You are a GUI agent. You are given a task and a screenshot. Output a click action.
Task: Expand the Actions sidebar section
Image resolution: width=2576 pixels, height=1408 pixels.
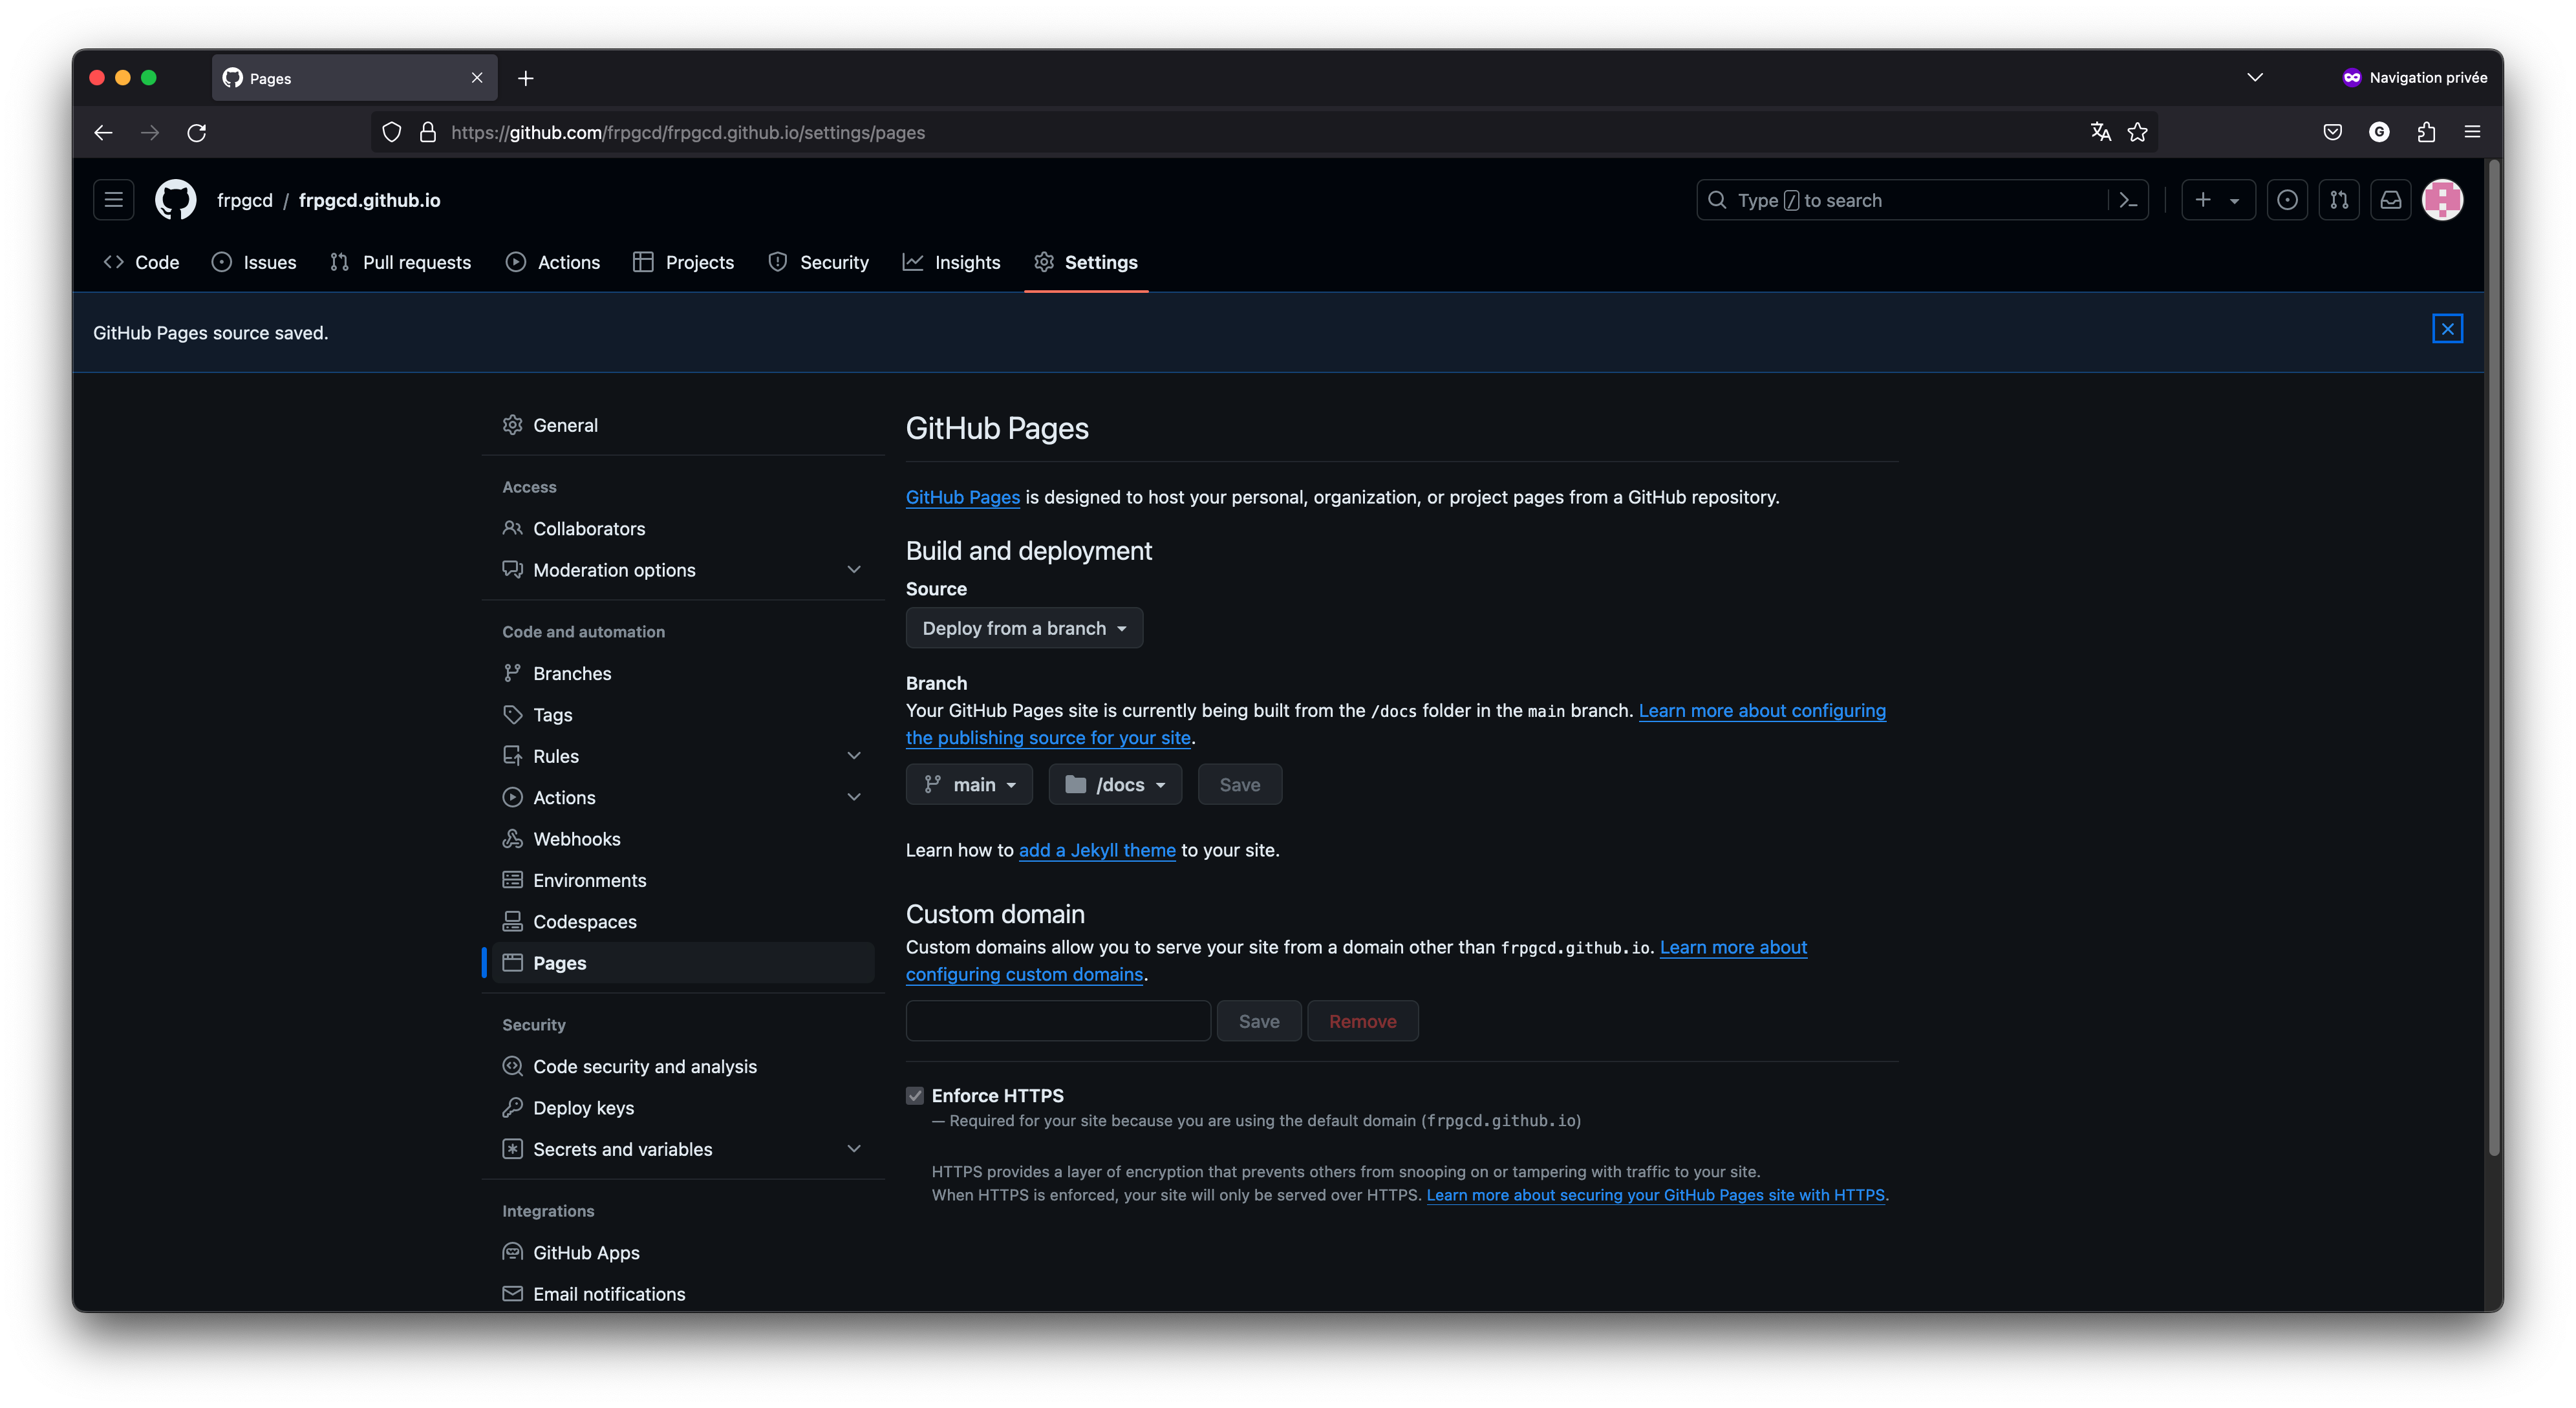853,797
